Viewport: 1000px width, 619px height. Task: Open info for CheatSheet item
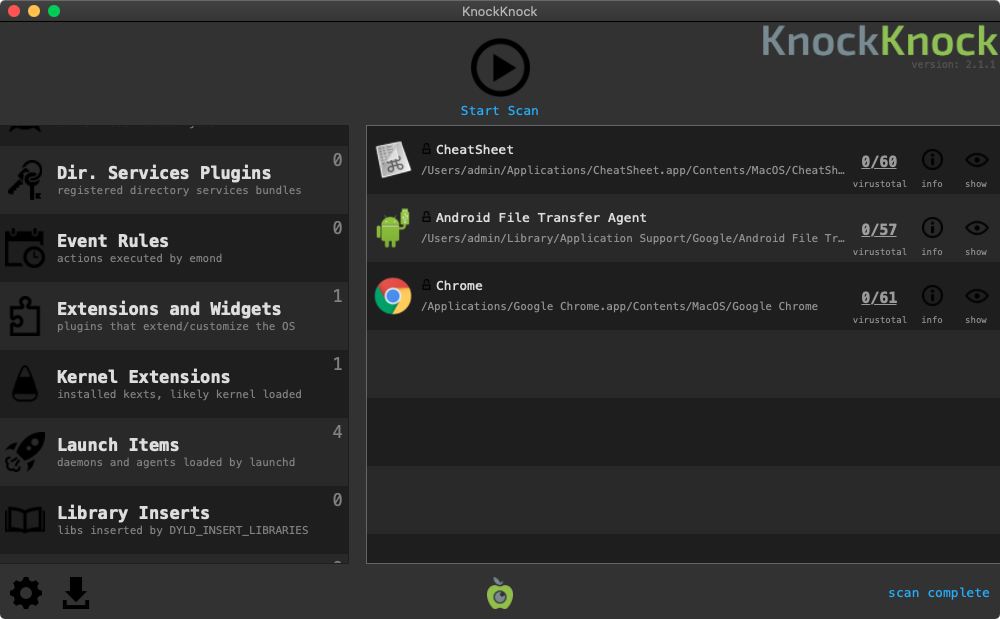click(x=932, y=160)
